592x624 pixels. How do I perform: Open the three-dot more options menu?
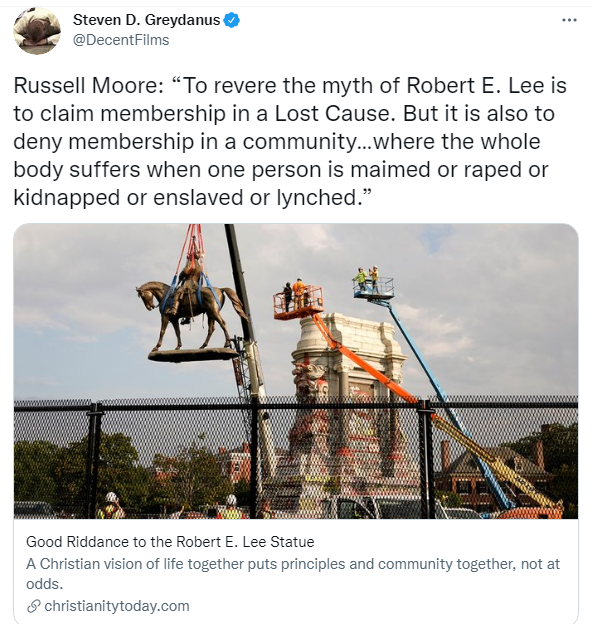[x=569, y=20]
